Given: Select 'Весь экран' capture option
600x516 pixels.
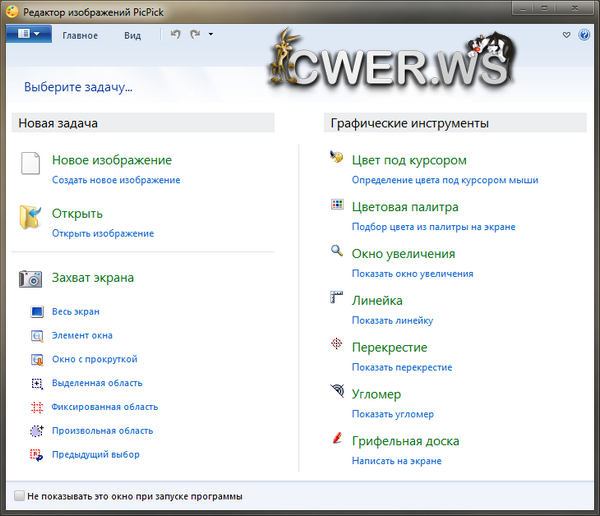Looking at the screenshot, I should 76,312.
